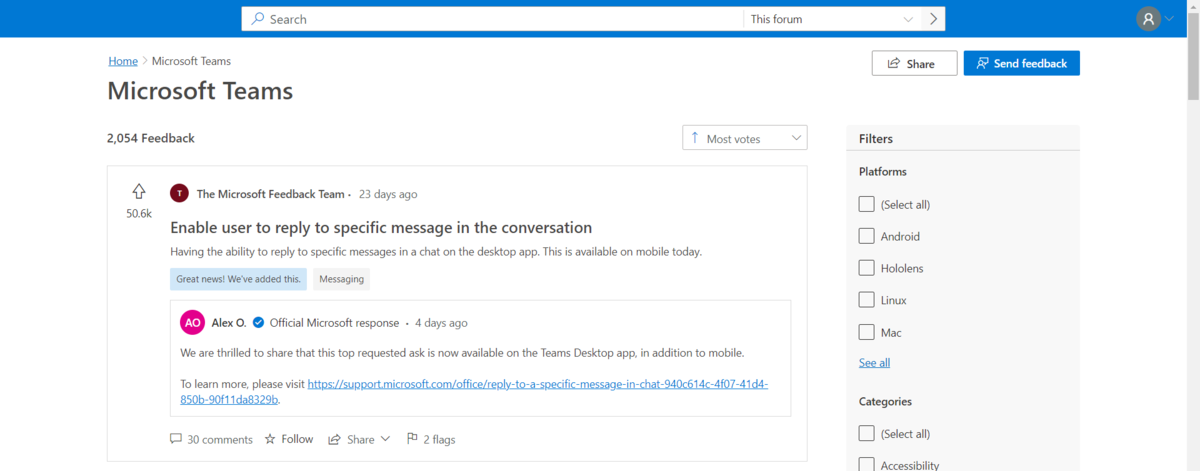This screenshot has width=1200, height=471.
Task: Go to Home breadcrumb link
Action: 123,61
